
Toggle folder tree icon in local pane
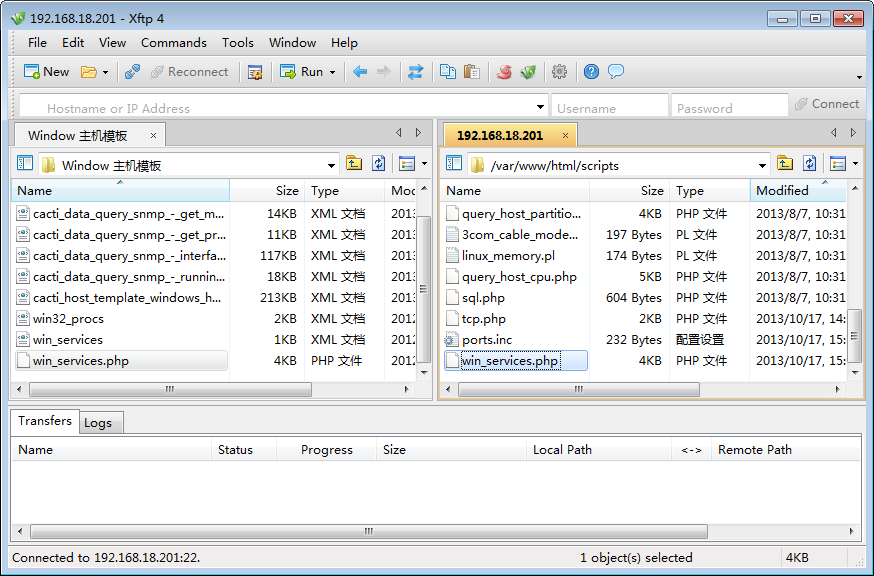[x=25, y=163]
